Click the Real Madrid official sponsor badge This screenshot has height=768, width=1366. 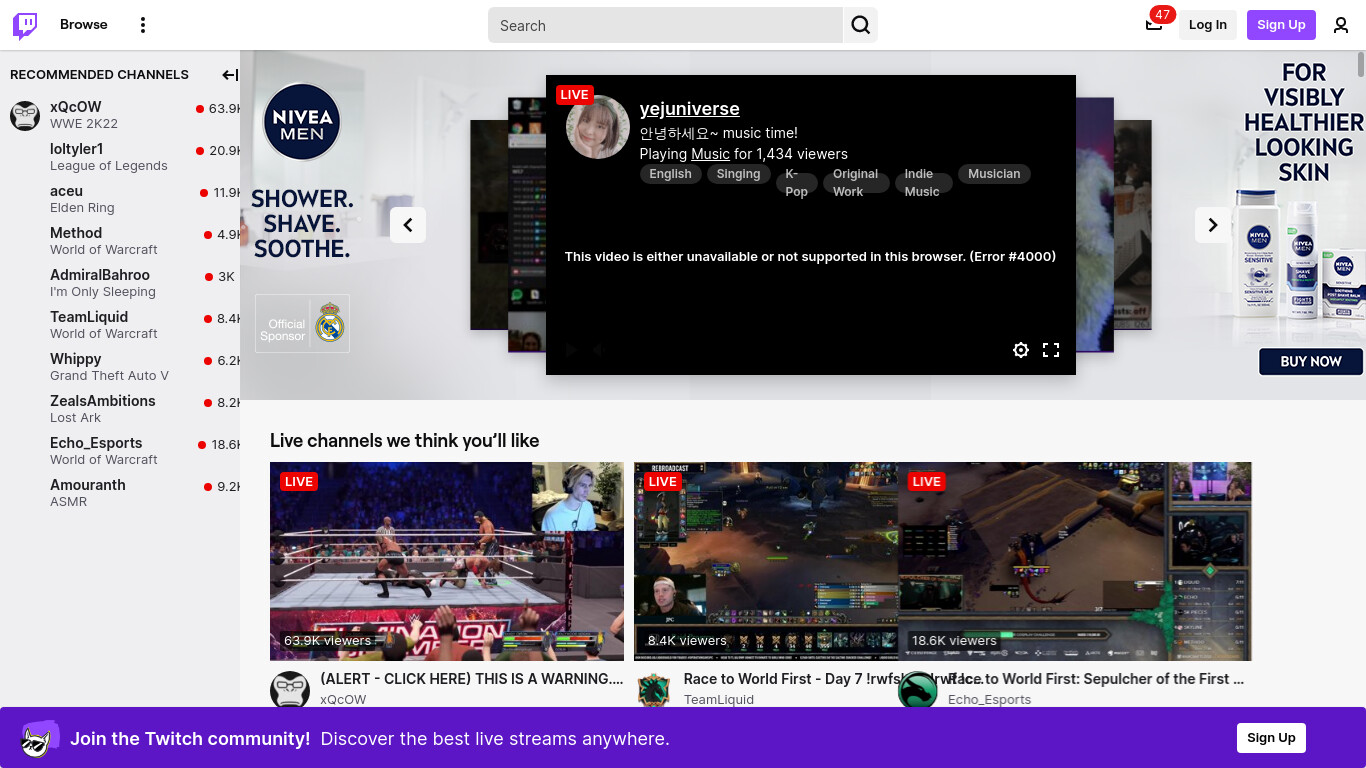click(302, 324)
